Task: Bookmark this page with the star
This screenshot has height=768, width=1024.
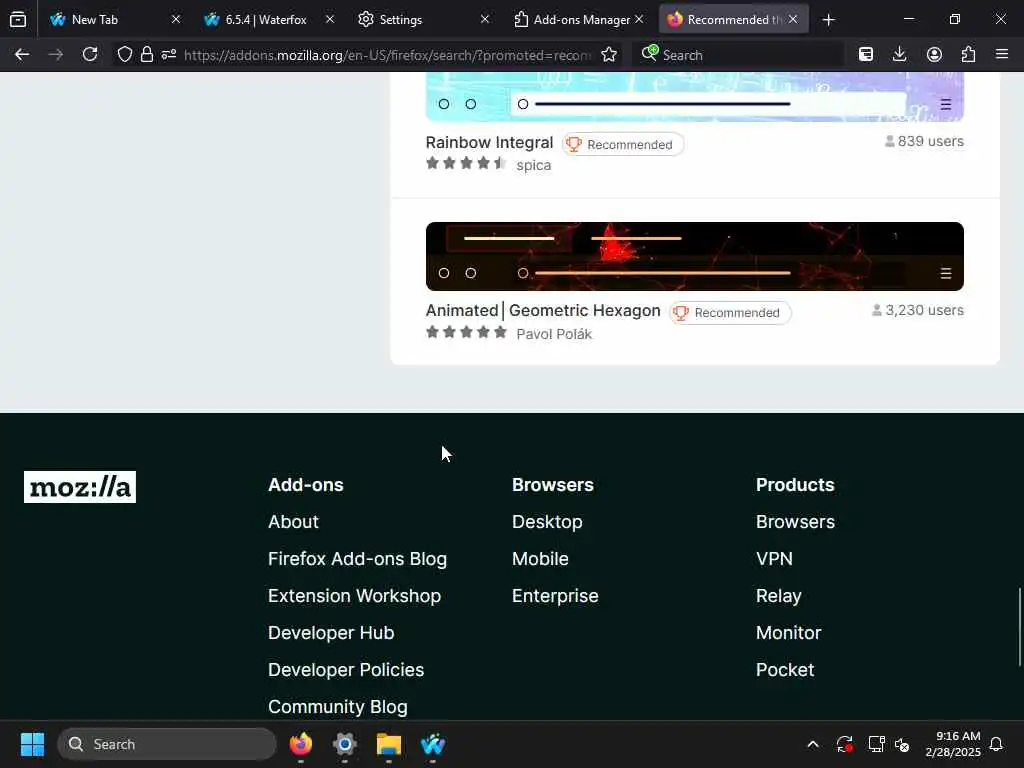Action: pos(609,55)
